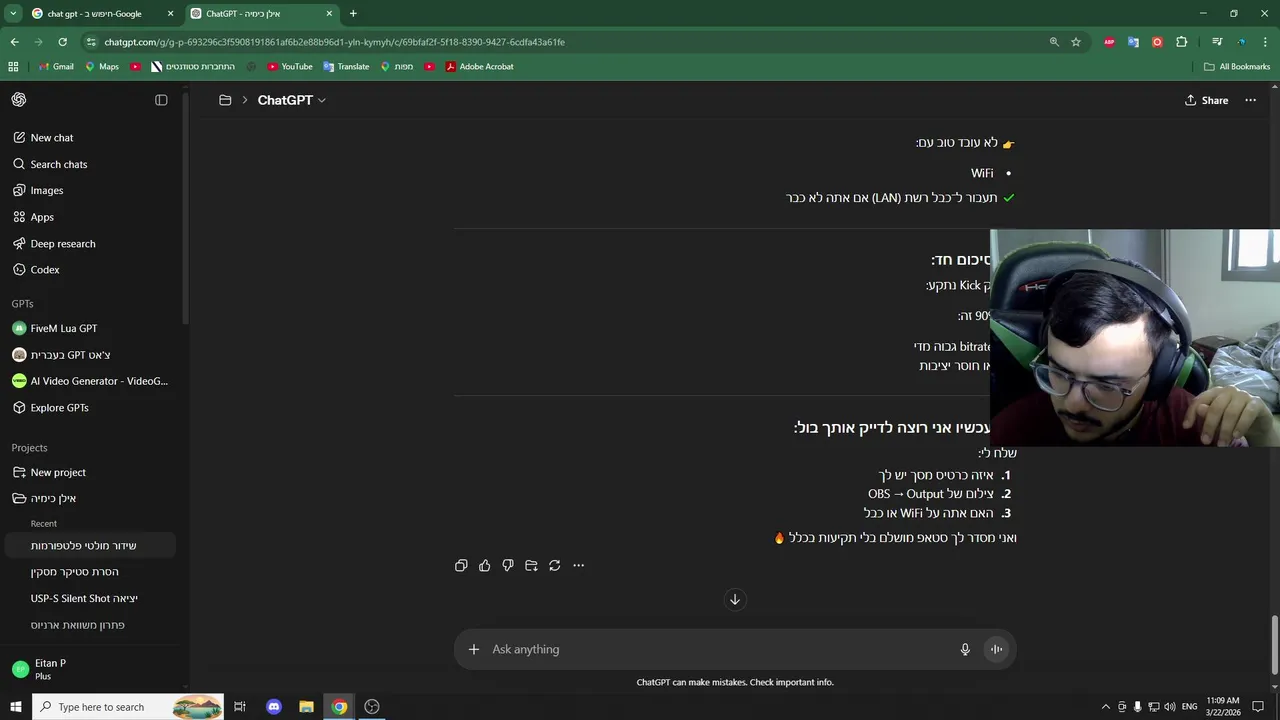This screenshot has width=1280, height=720.
Task: Open Explore GPTs
Action: coord(90,408)
